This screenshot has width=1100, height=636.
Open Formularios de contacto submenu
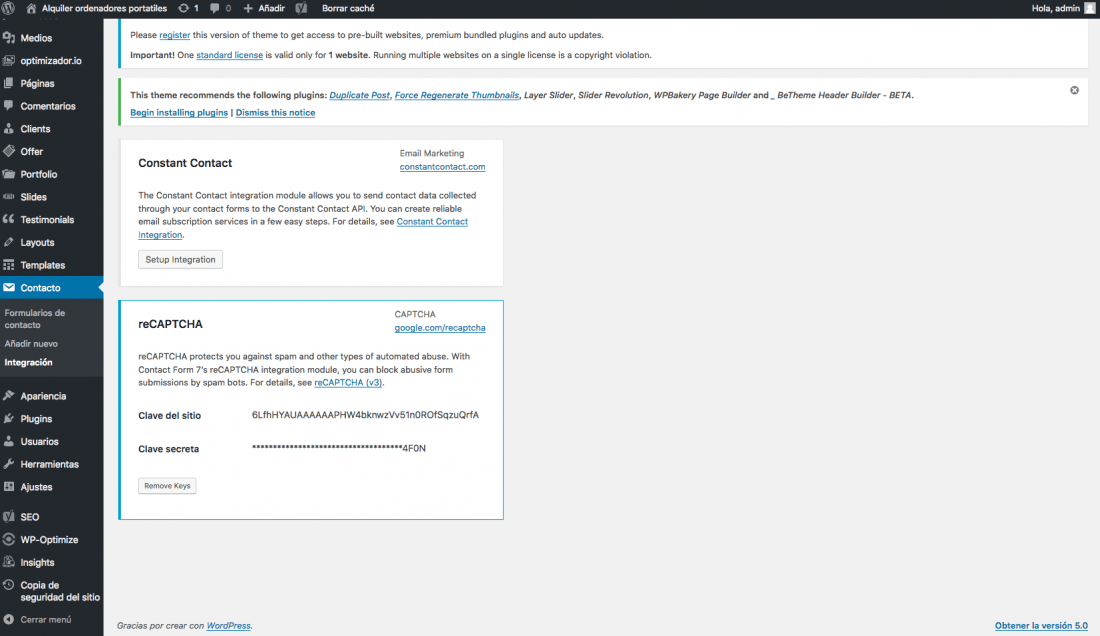[34, 318]
